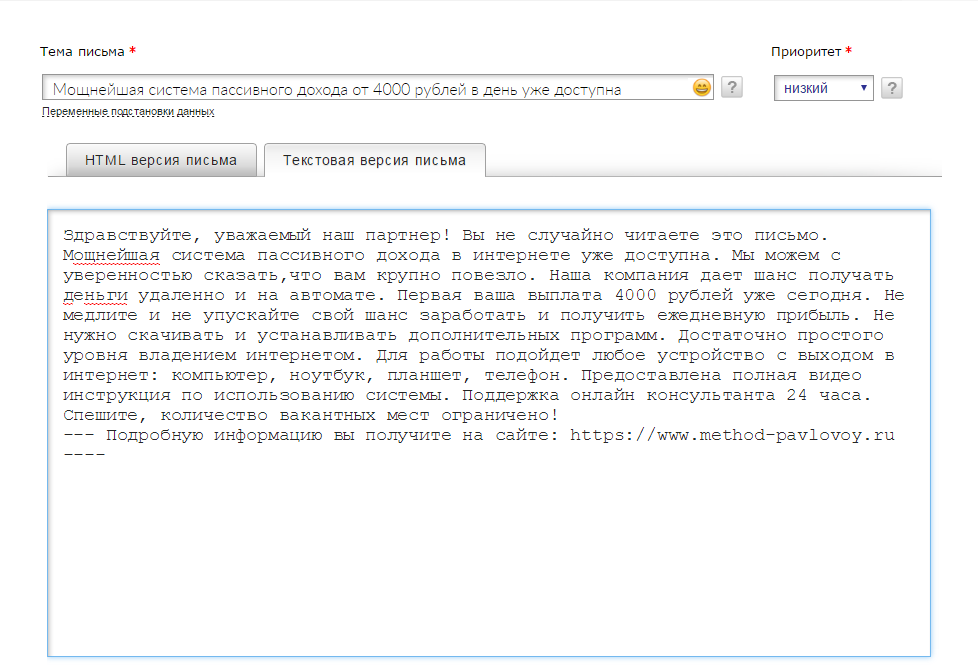Click inside the letter body text area
The width and height of the screenshot is (978, 670).
489,433
